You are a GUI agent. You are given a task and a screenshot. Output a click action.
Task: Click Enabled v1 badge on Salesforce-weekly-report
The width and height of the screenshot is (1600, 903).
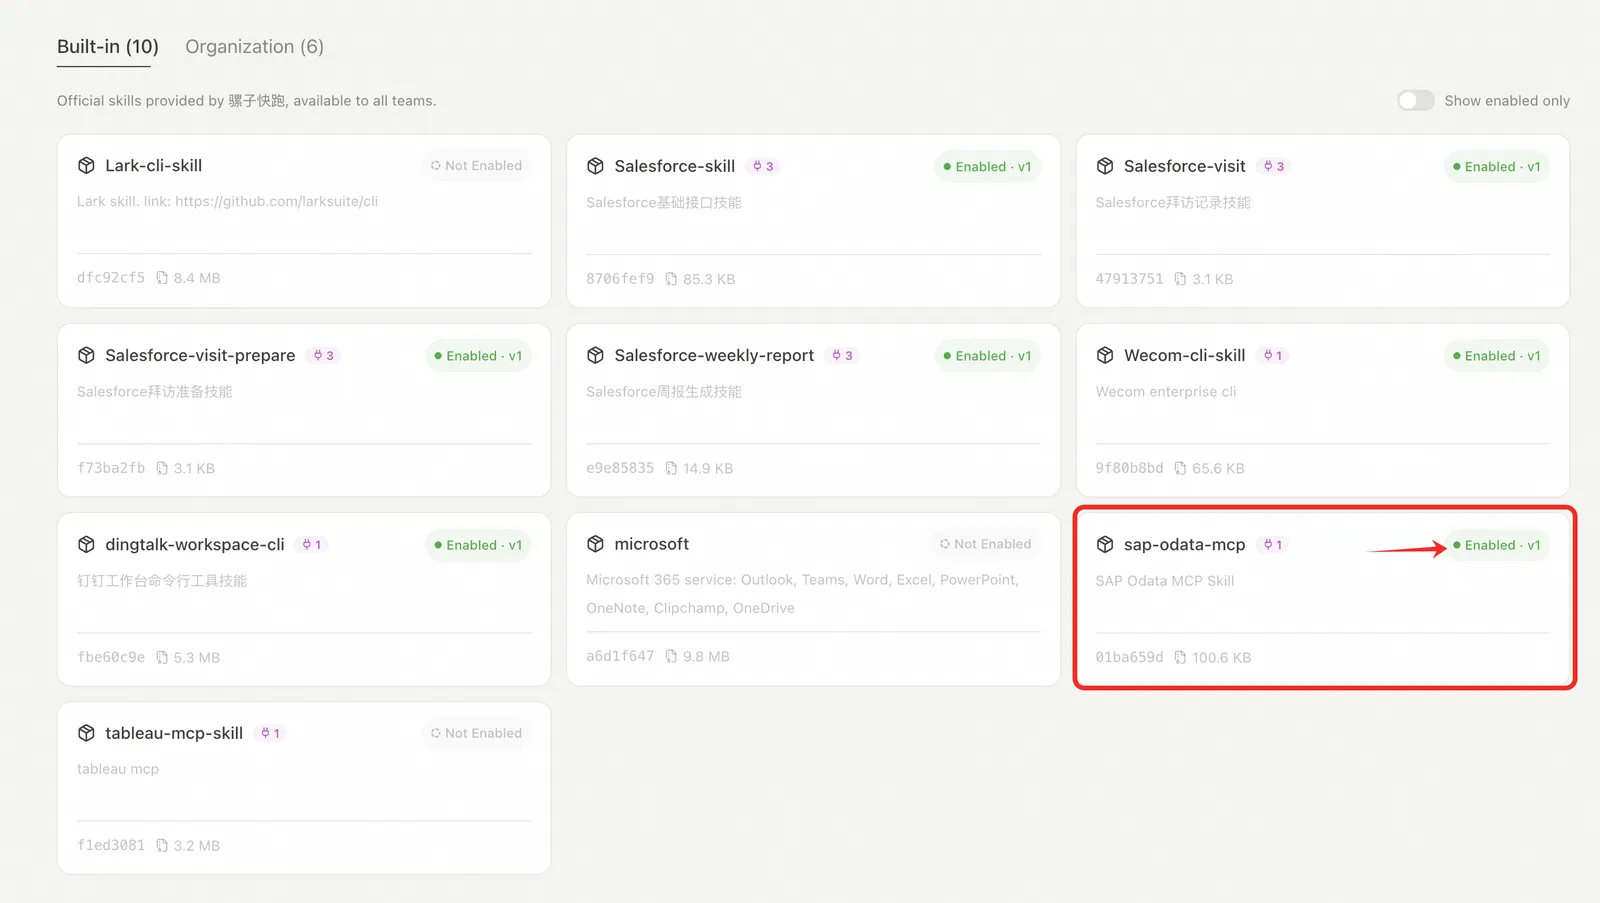point(987,355)
